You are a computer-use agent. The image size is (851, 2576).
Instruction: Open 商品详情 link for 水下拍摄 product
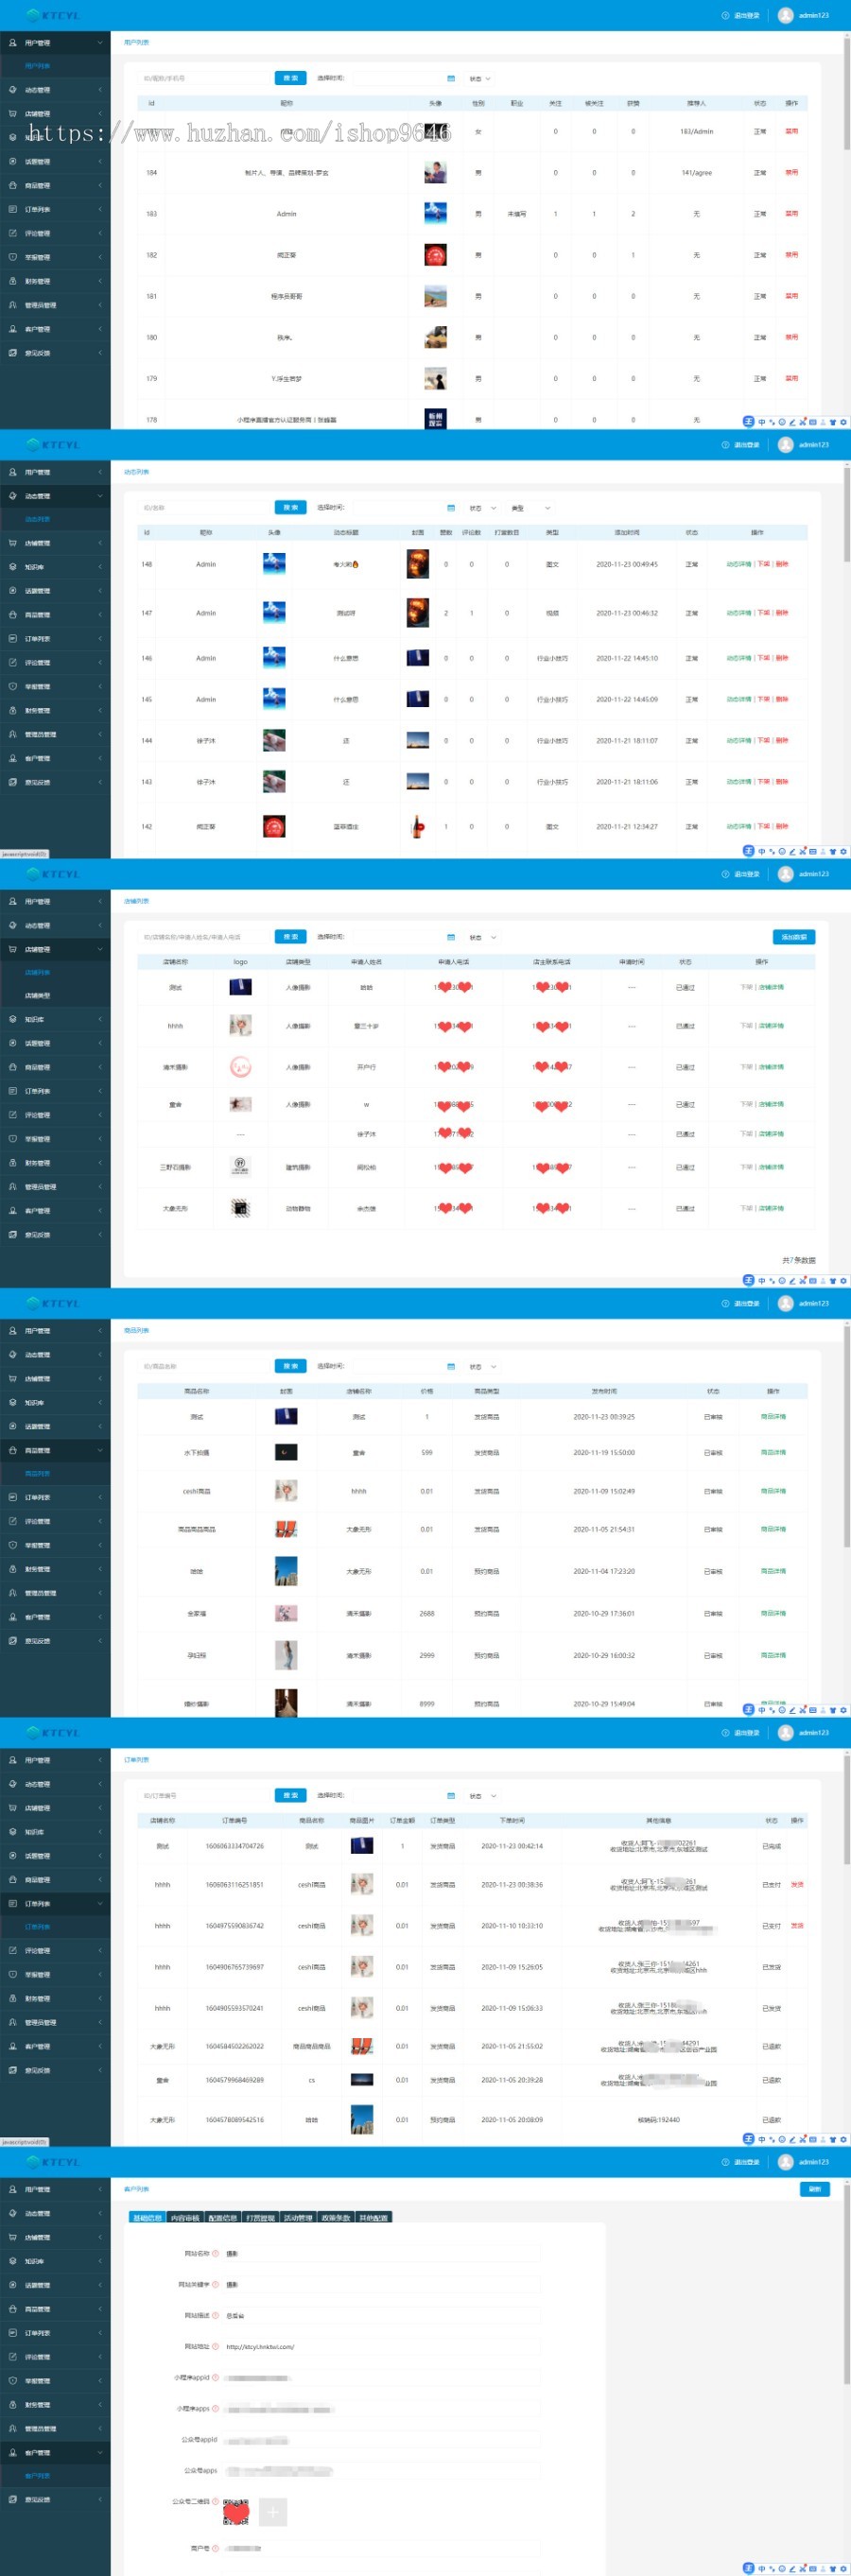tap(773, 1452)
